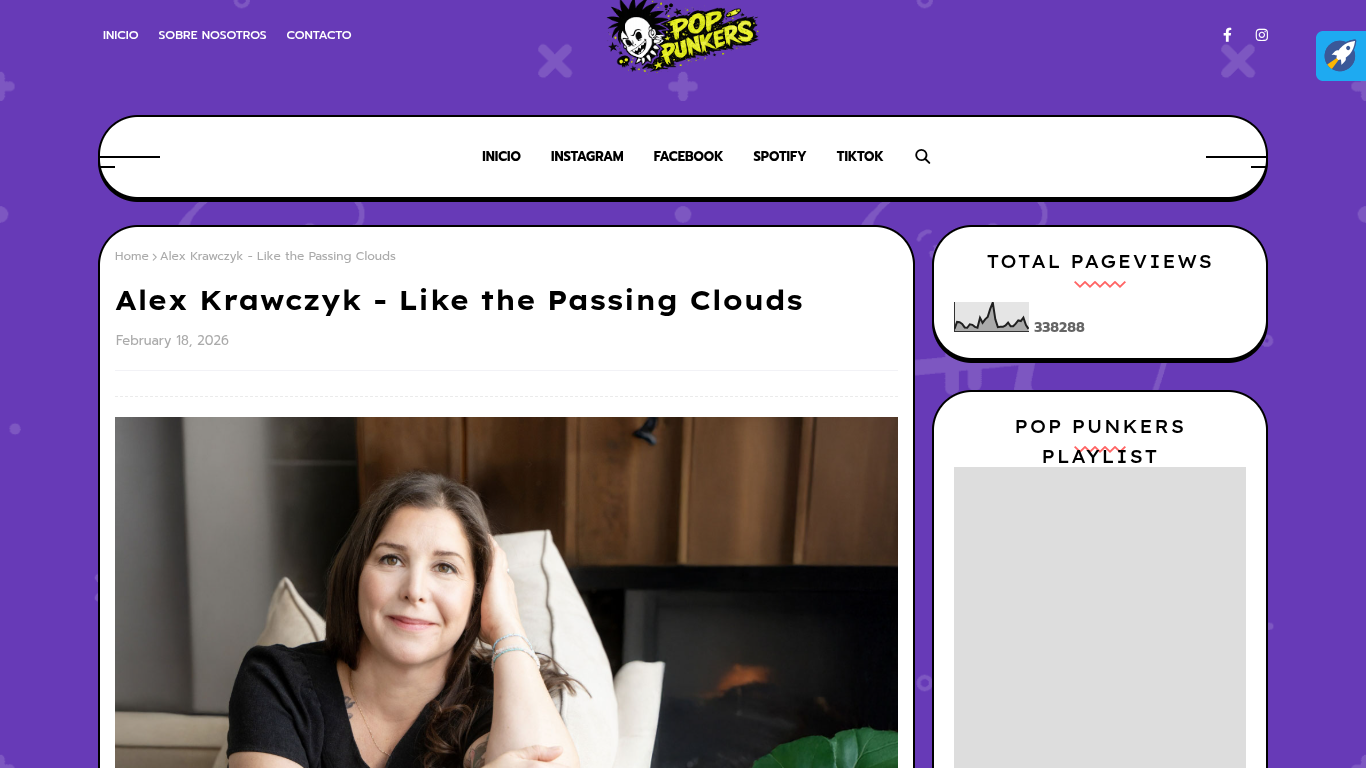Click the Pop Punkers logo
The width and height of the screenshot is (1366, 768).
683,36
